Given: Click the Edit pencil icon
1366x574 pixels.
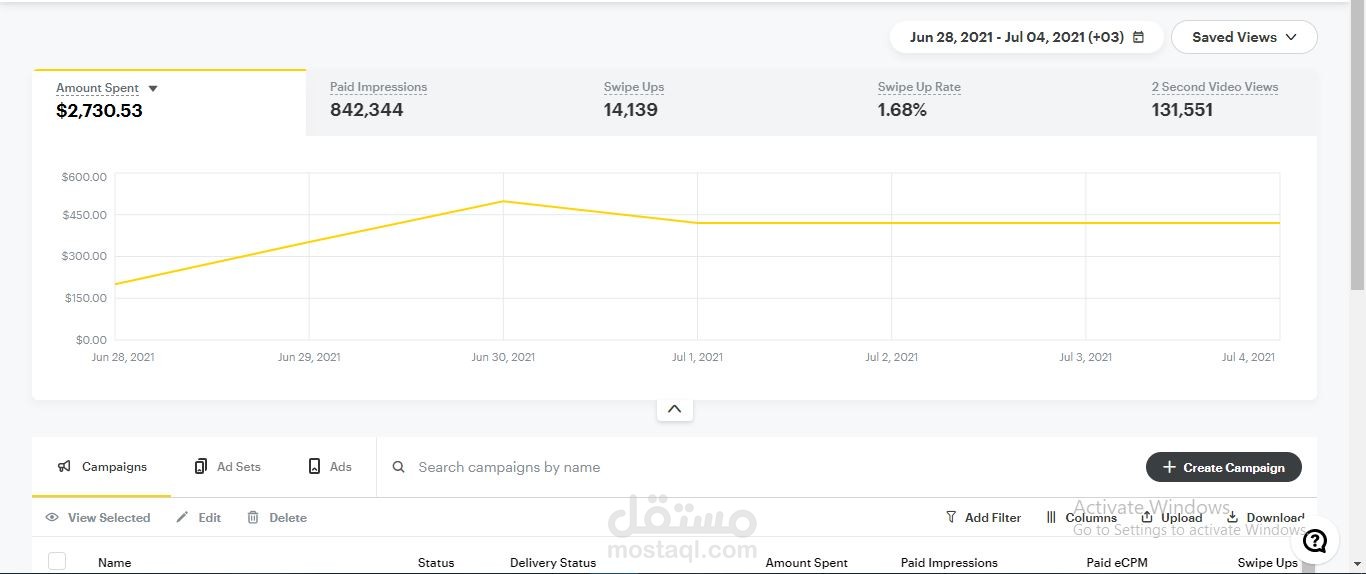Looking at the screenshot, I should point(182,517).
